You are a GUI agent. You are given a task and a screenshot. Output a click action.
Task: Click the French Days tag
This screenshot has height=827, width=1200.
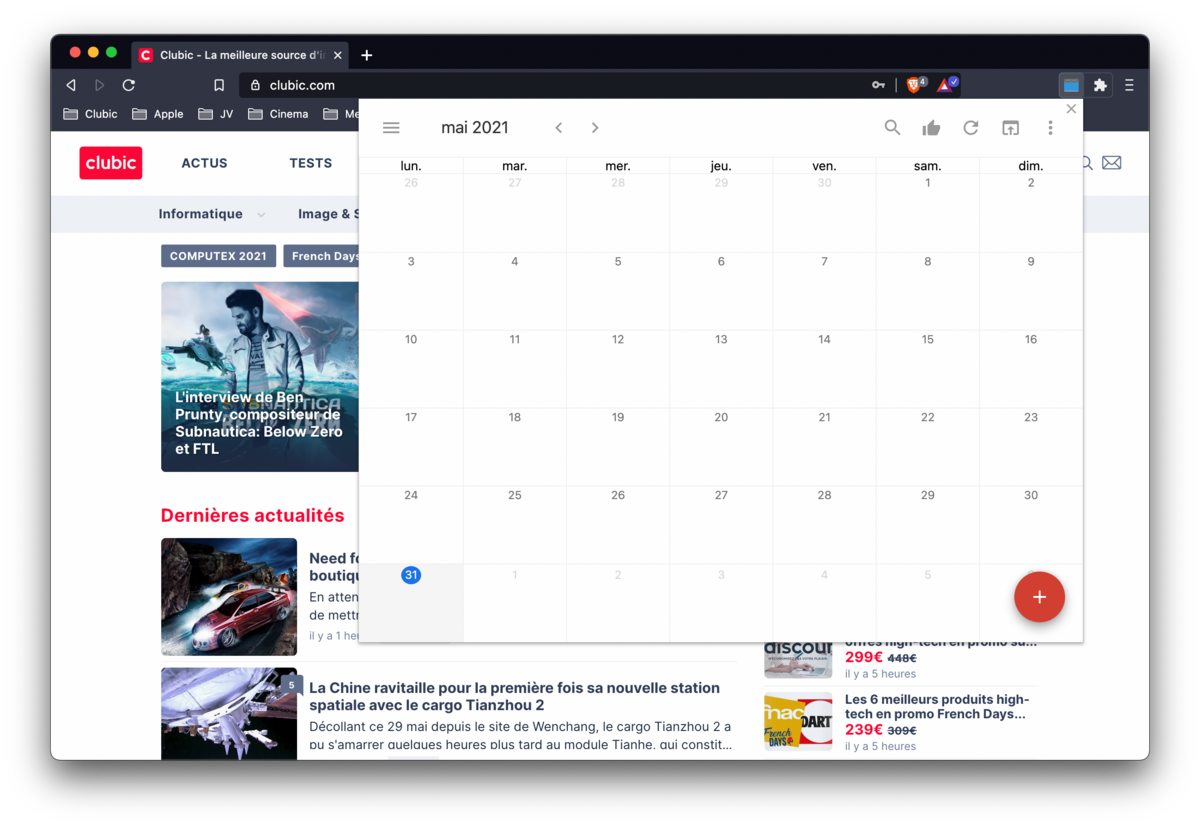pyautogui.click(x=322, y=256)
